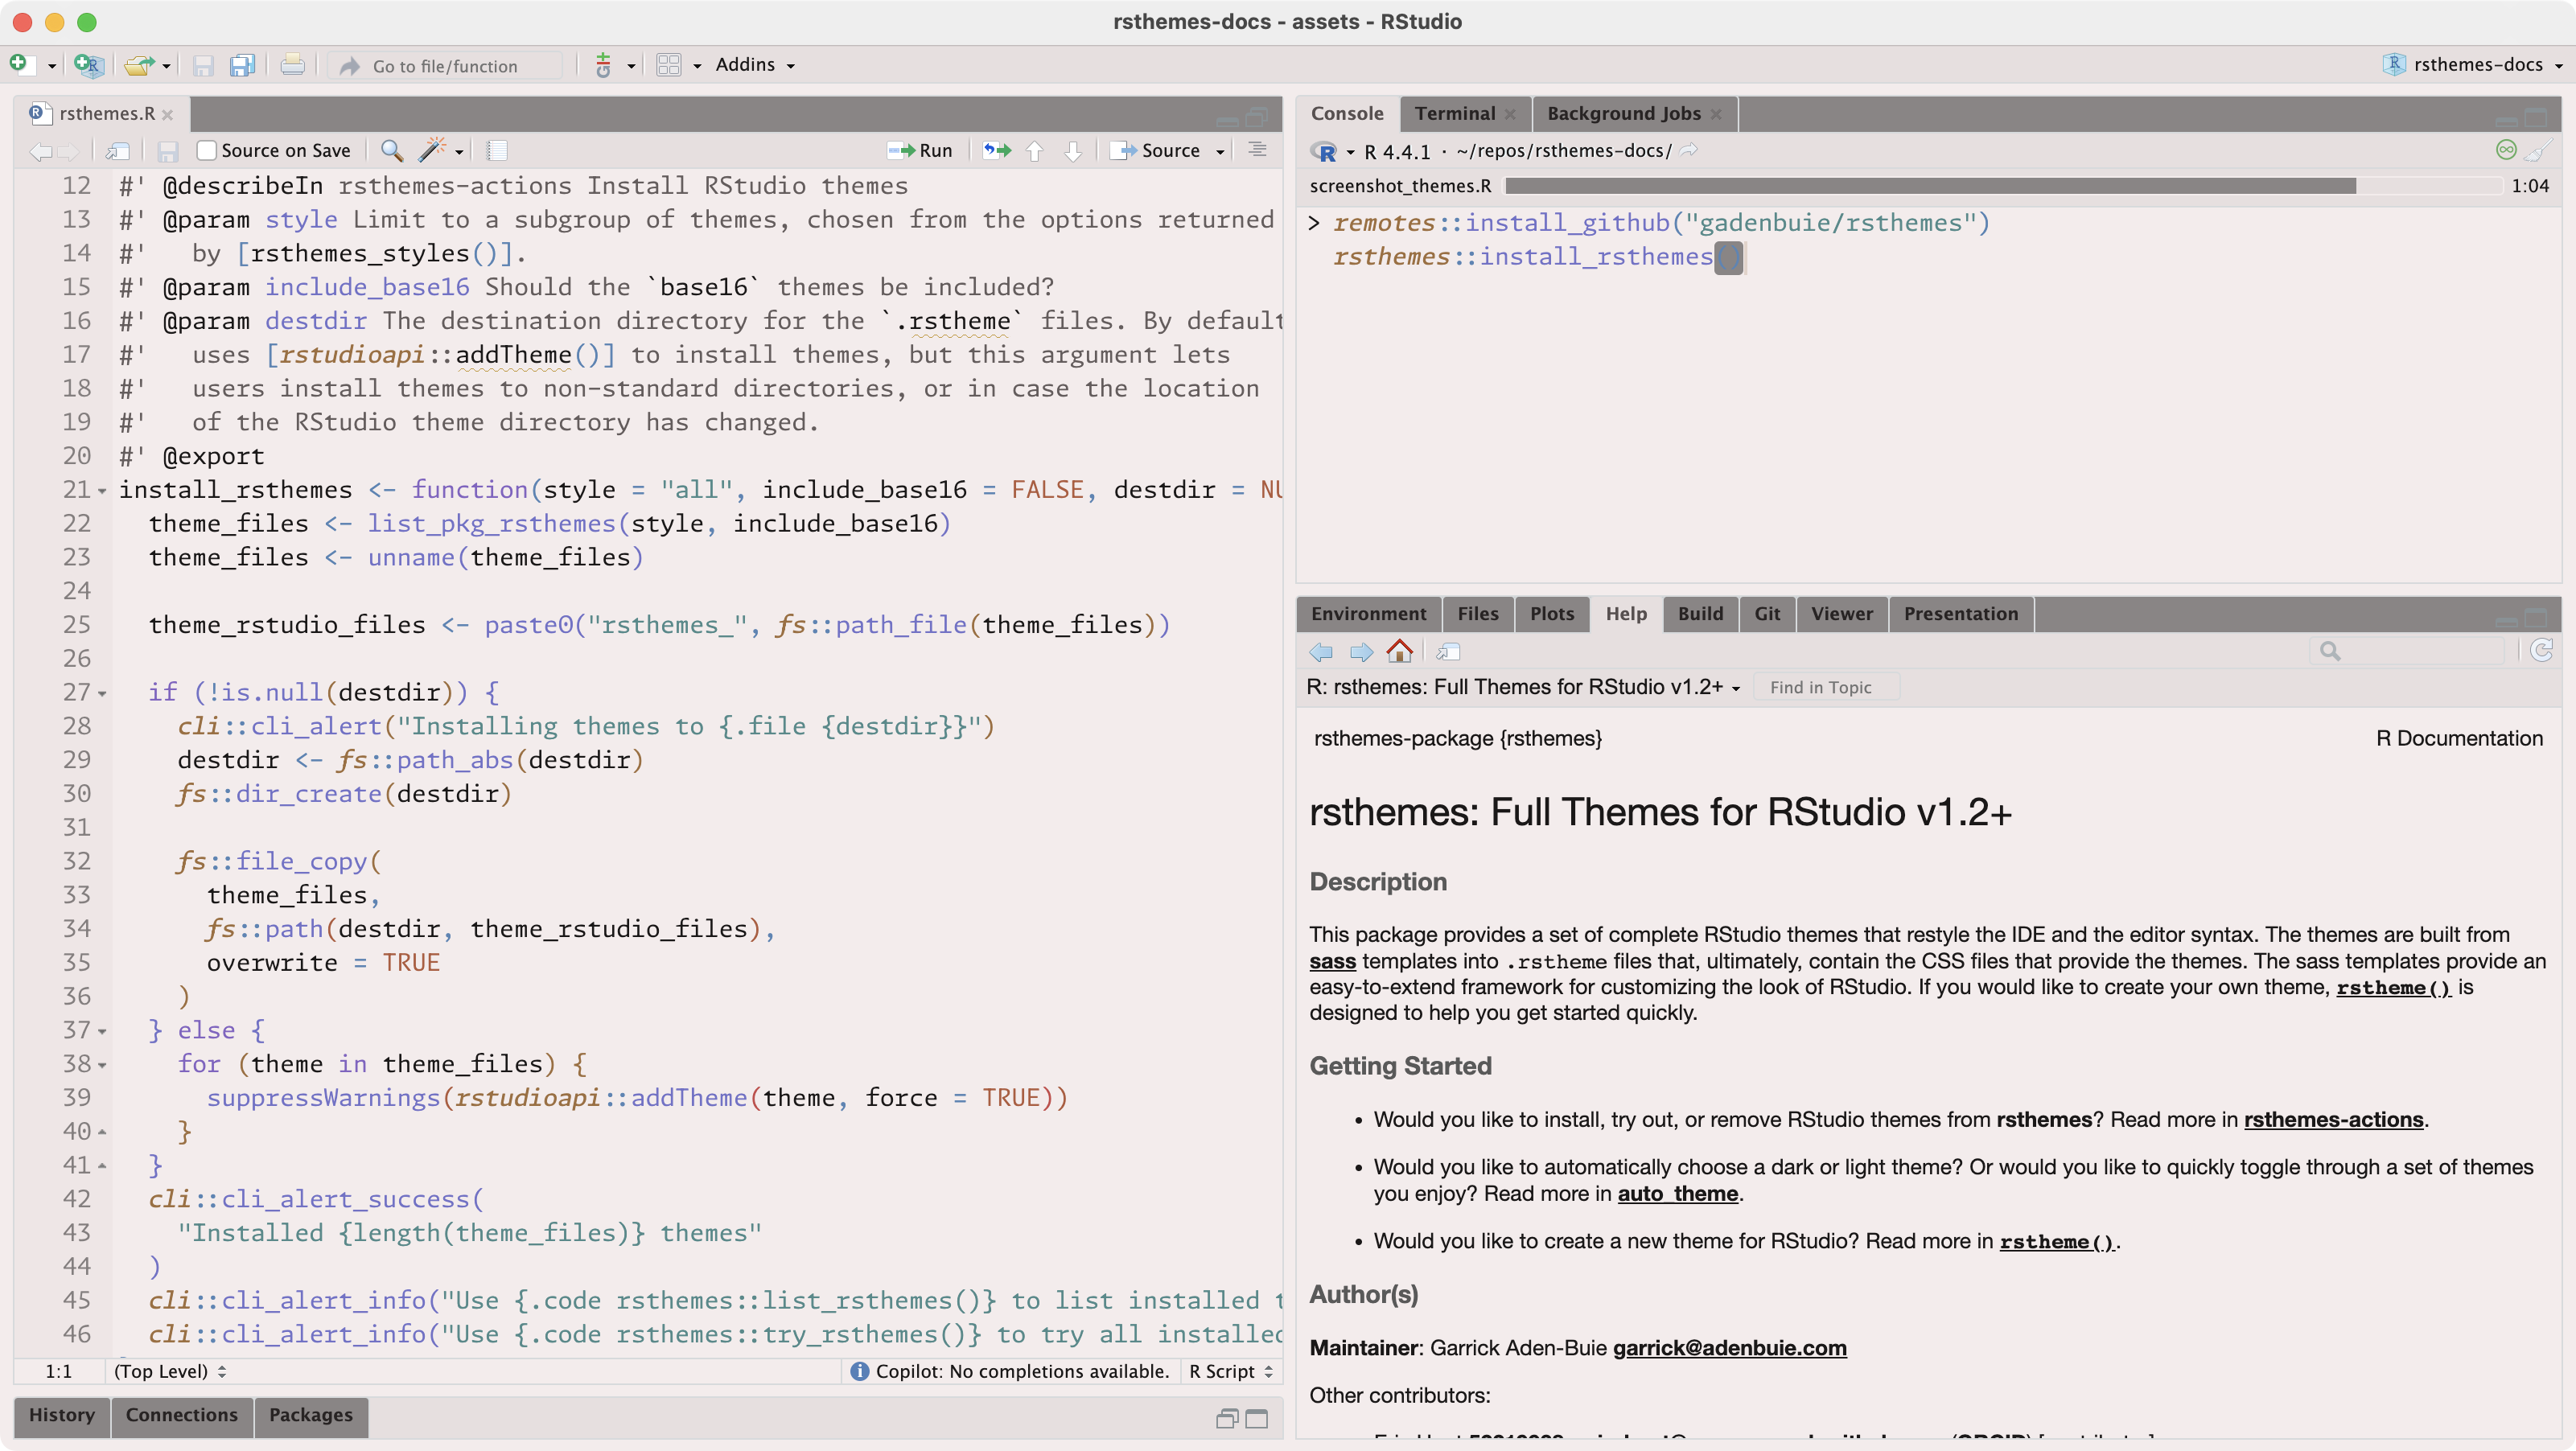Image resolution: width=2576 pixels, height=1451 pixels.
Task: Switch to the Terminal tab
Action: pyautogui.click(x=1454, y=114)
